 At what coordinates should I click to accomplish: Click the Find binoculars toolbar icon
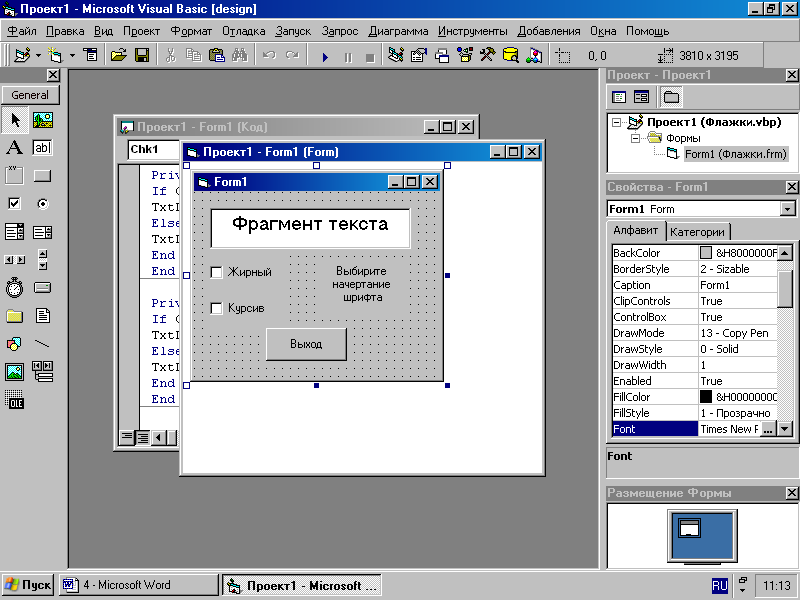point(240,55)
